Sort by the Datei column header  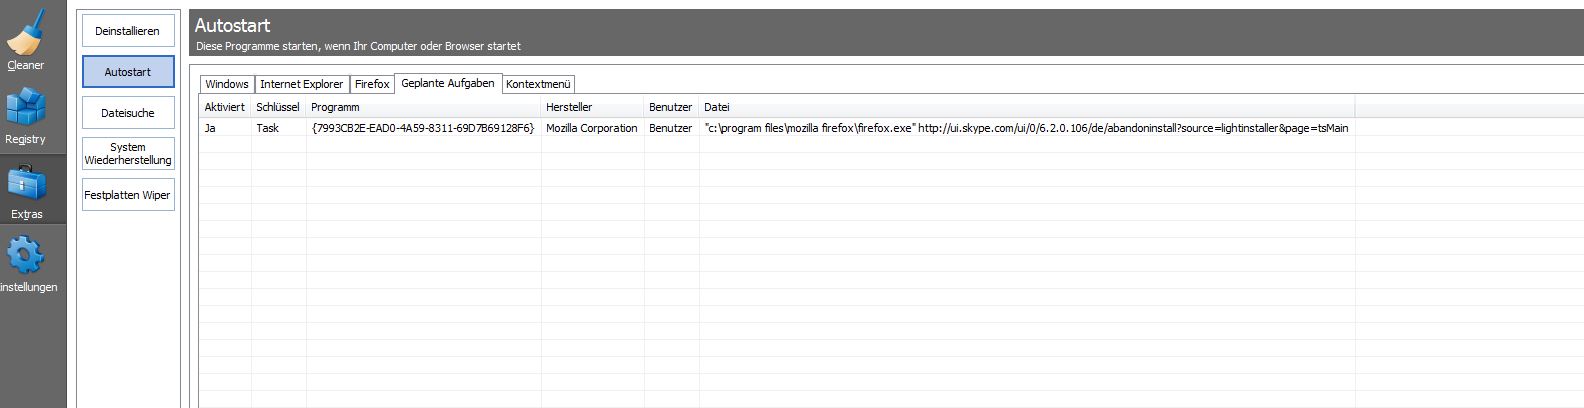pyautogui.click(x=1025, y=107)
